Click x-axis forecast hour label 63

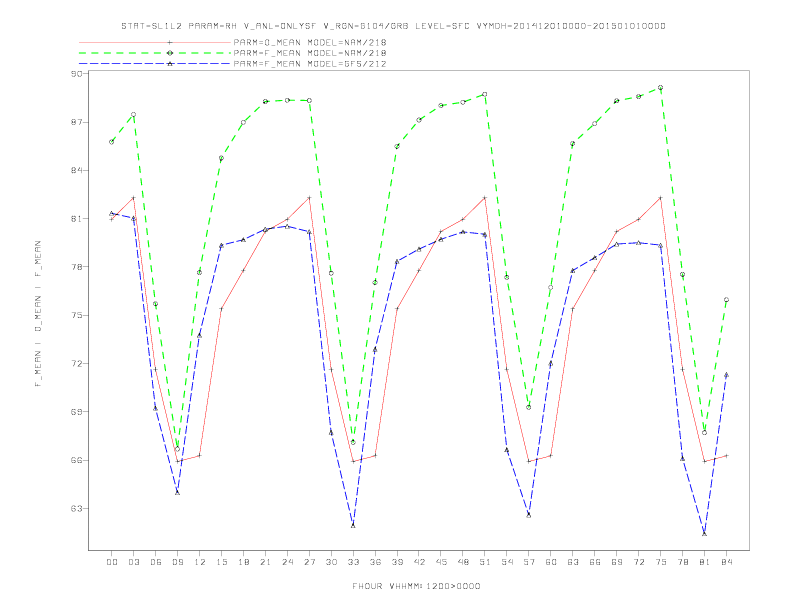tap(573, 562)
